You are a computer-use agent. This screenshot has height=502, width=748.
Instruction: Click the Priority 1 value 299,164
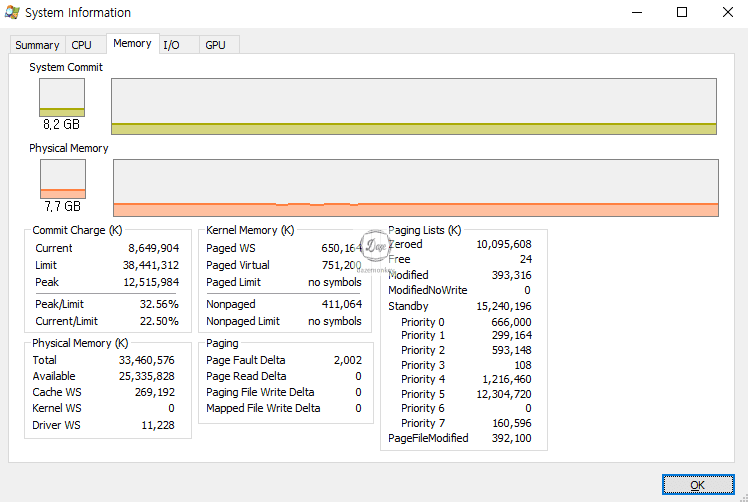coord(512,335)
